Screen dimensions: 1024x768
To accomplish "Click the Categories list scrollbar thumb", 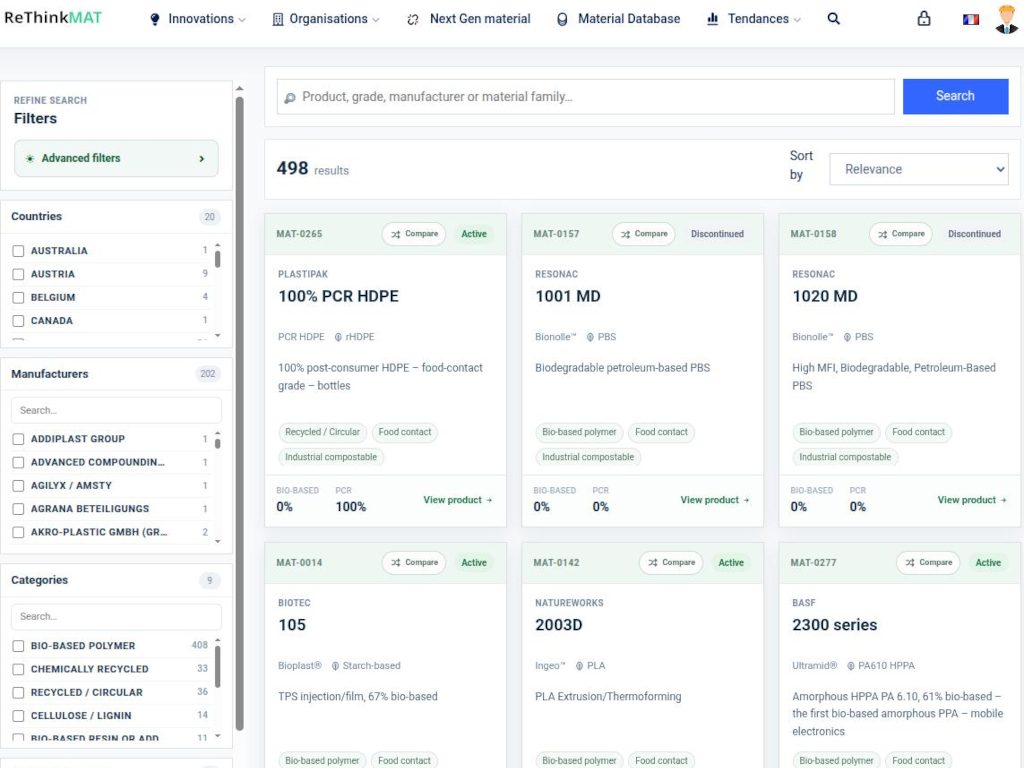I will coord(217,666).
